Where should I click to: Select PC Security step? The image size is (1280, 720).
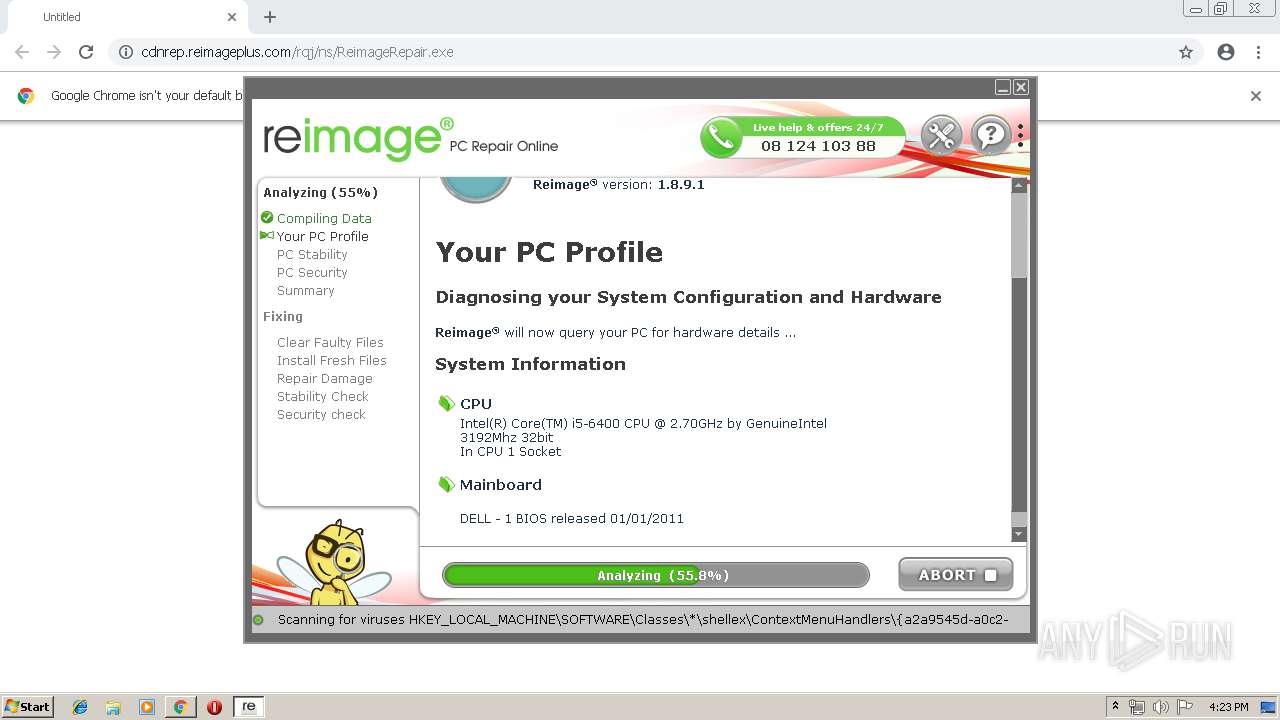pyautogui.click(x=312, y=272)
